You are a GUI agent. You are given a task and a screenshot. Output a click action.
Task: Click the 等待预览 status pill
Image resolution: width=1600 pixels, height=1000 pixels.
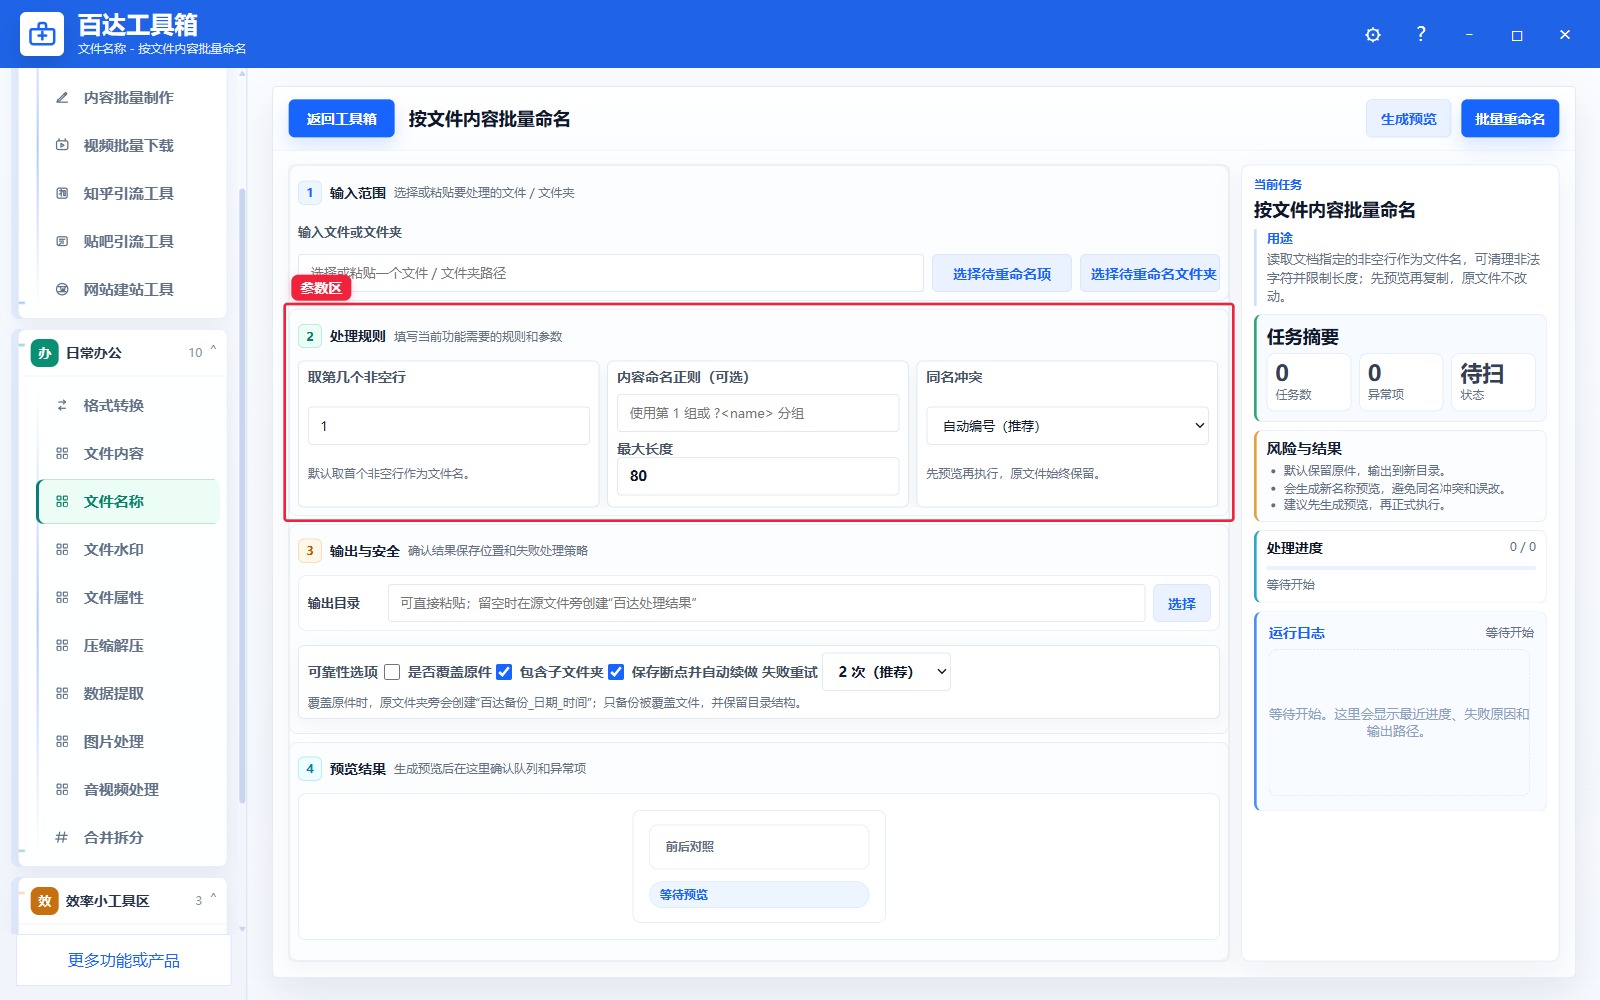[759, 894]
